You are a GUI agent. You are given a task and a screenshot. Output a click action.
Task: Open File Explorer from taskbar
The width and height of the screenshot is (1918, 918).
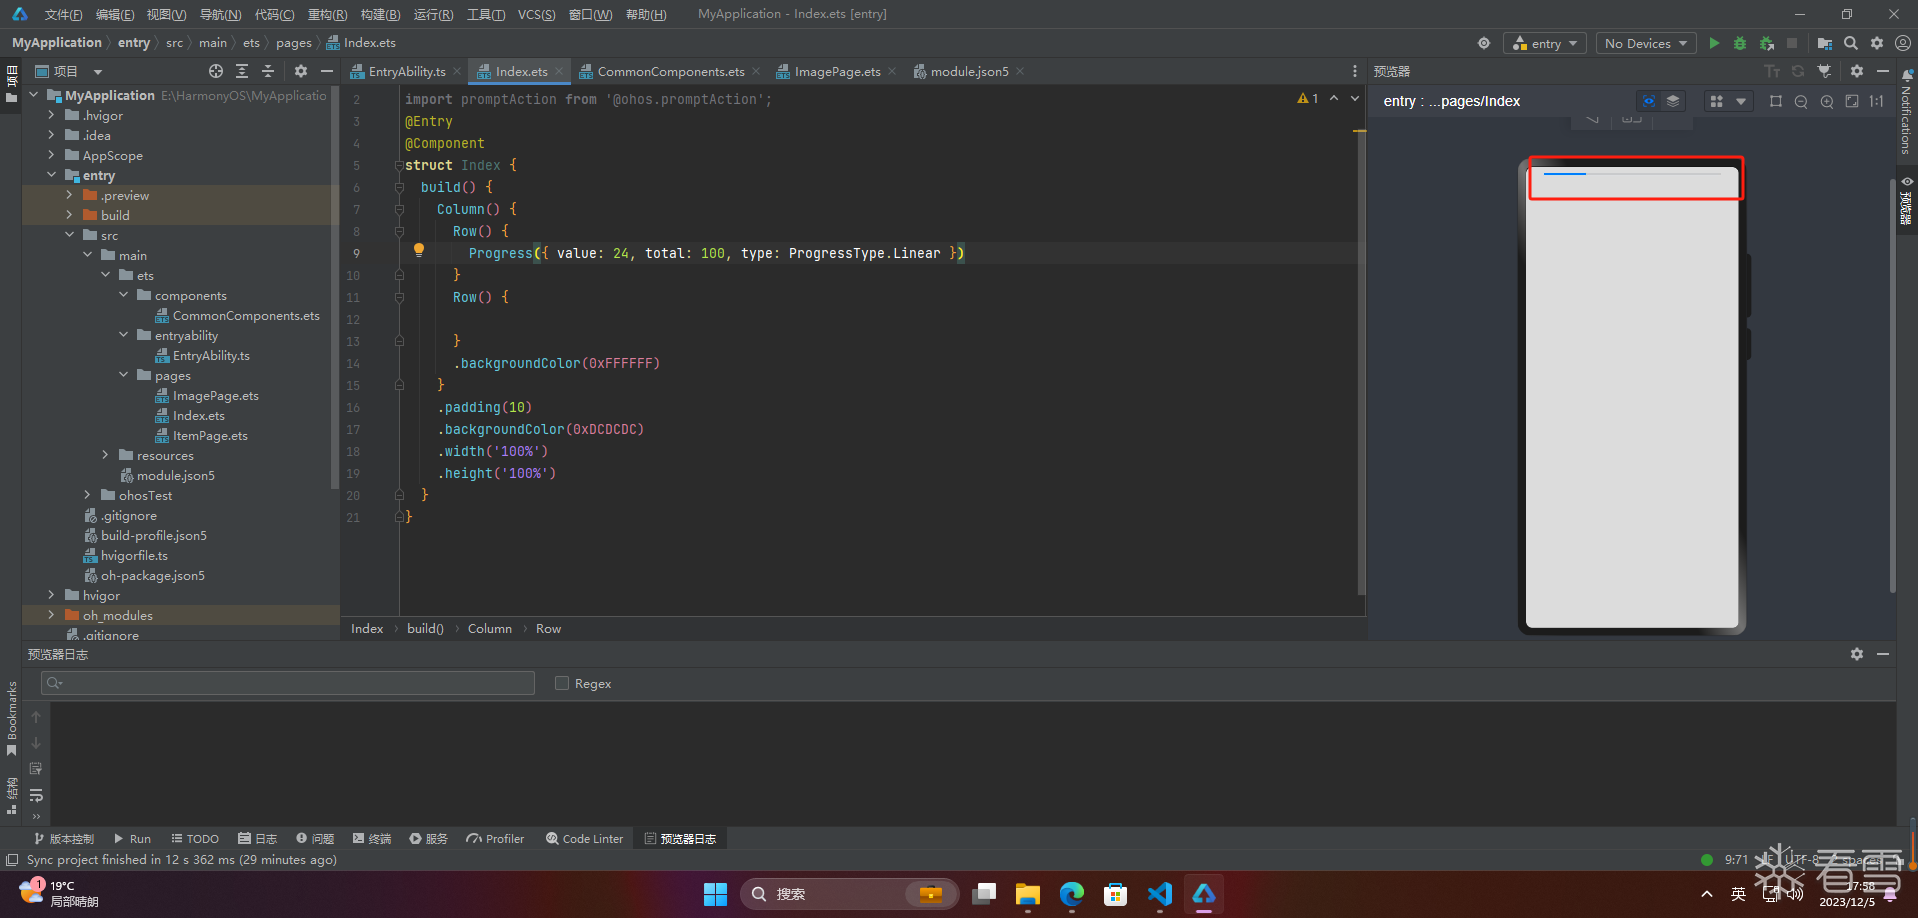click(x=1027, y=894)
